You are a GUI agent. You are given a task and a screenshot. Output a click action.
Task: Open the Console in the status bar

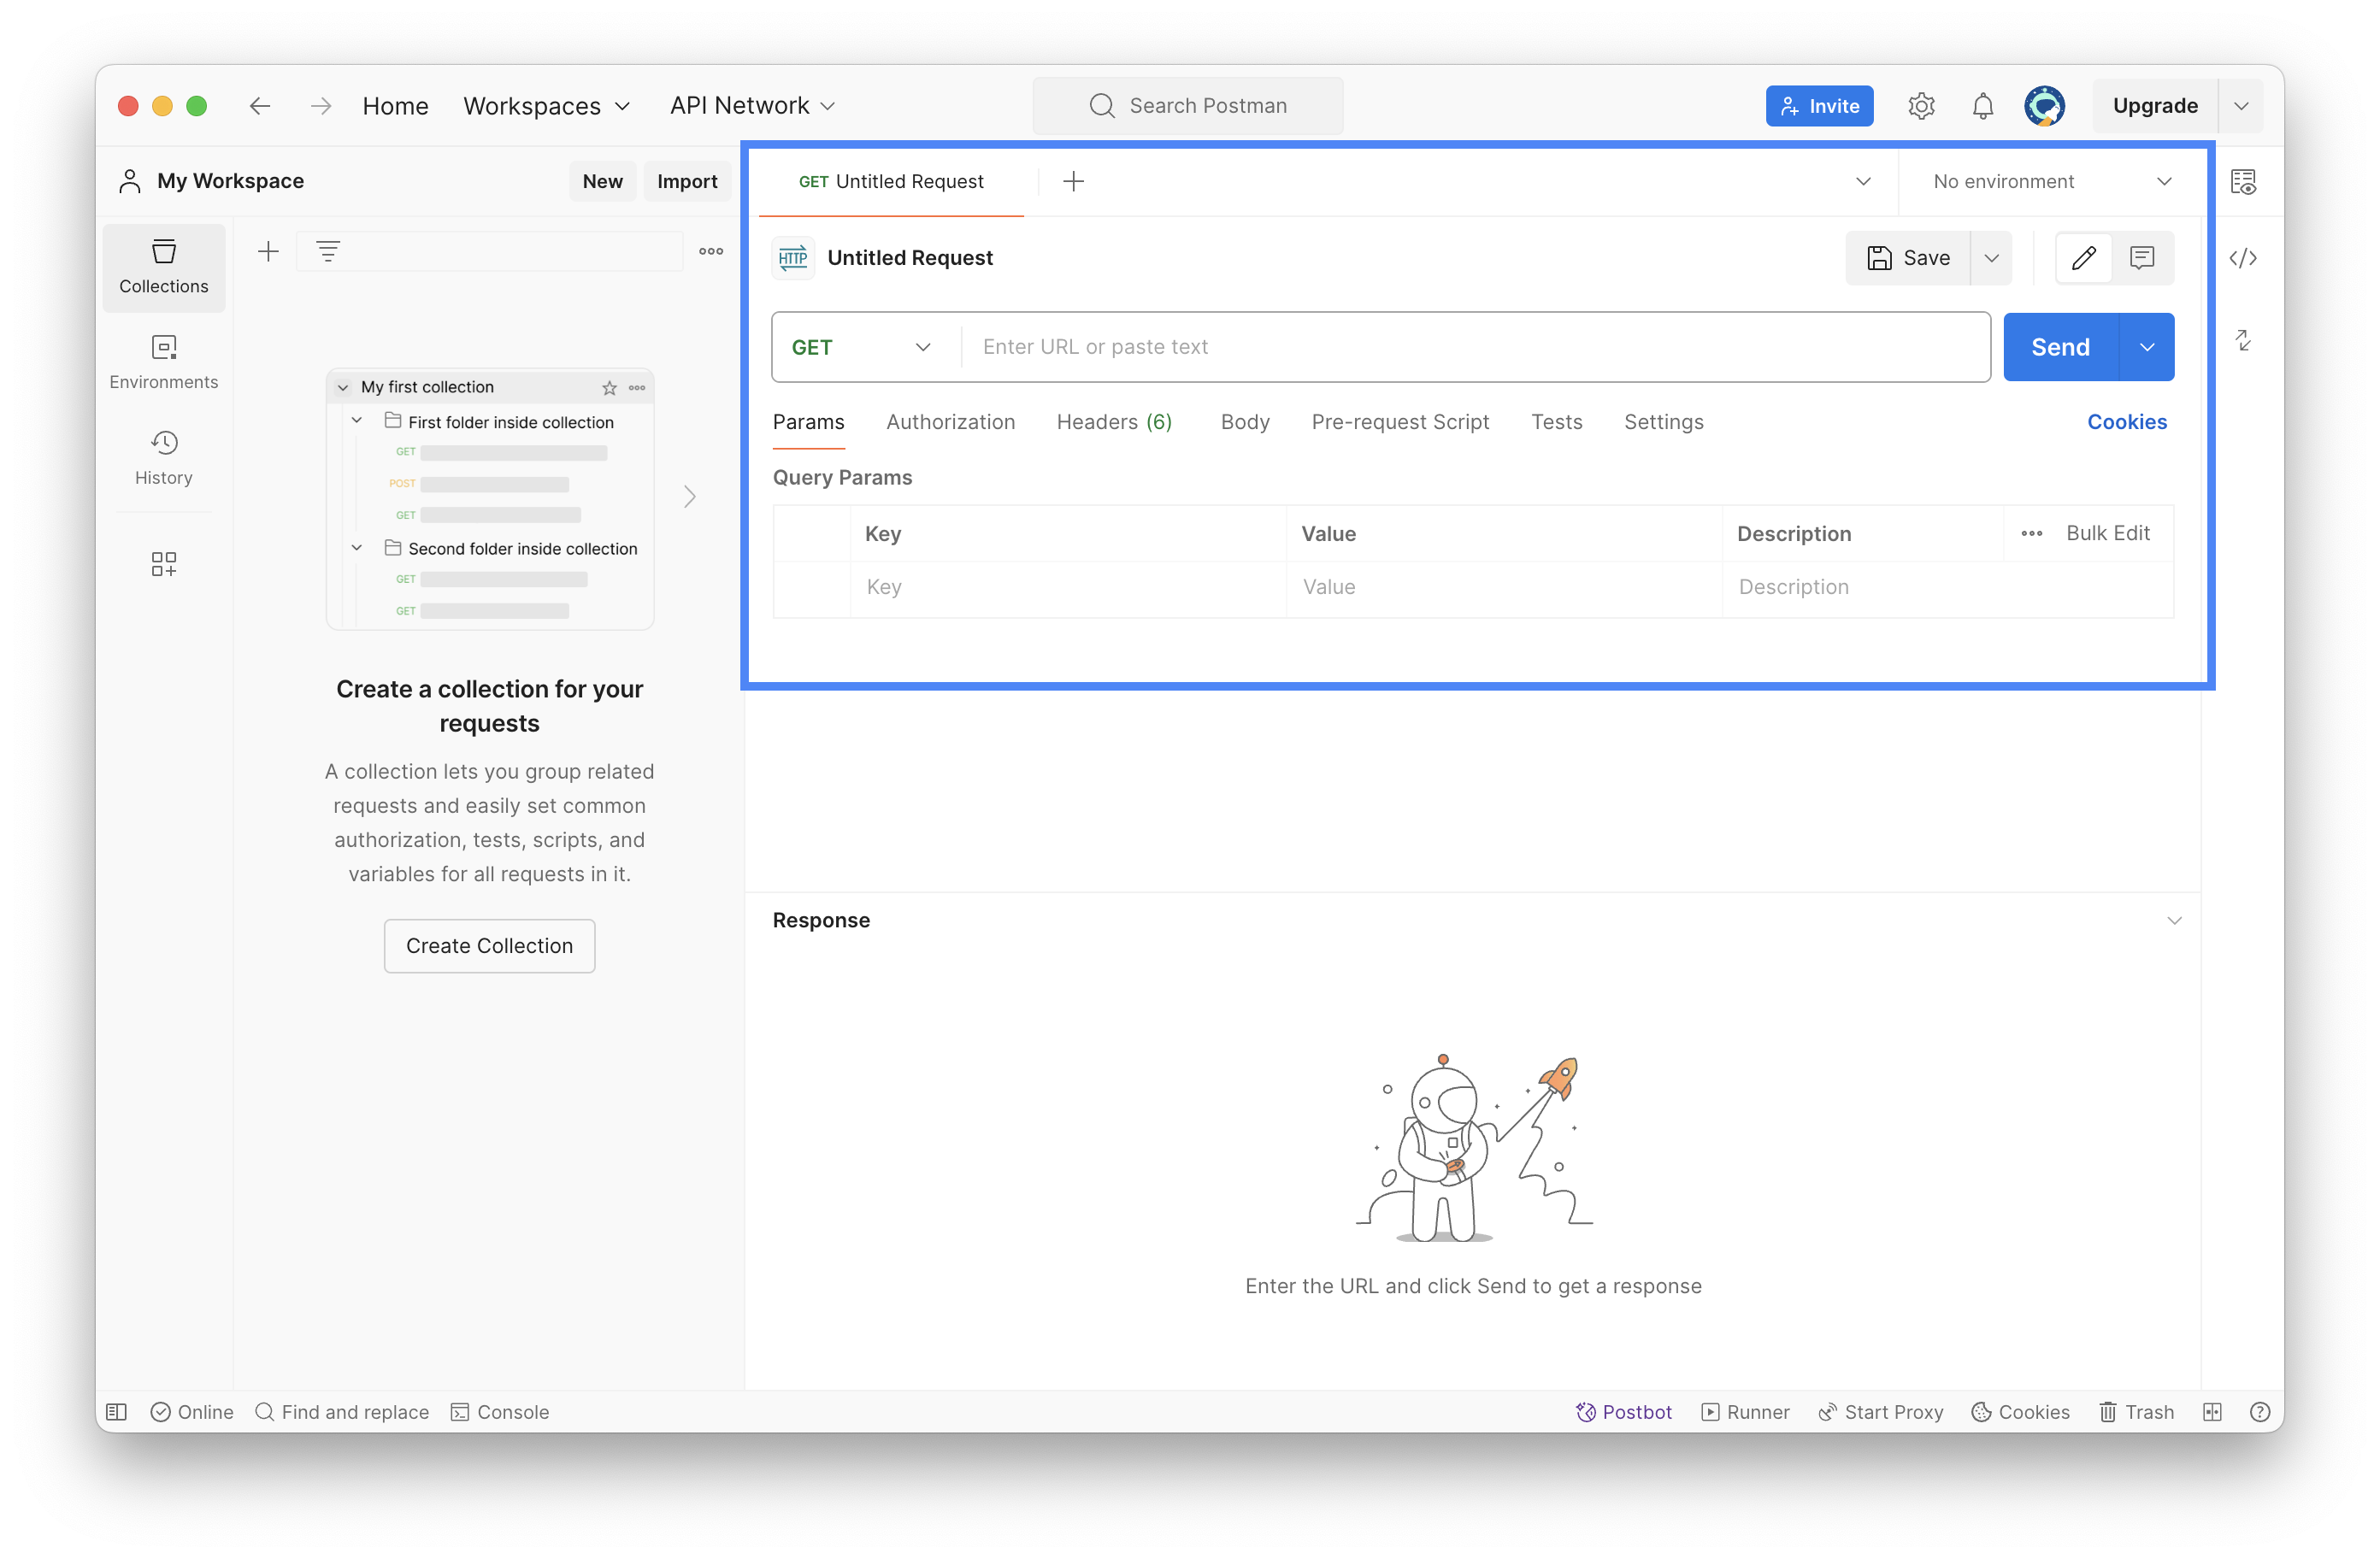click(x=500, y=1411)
